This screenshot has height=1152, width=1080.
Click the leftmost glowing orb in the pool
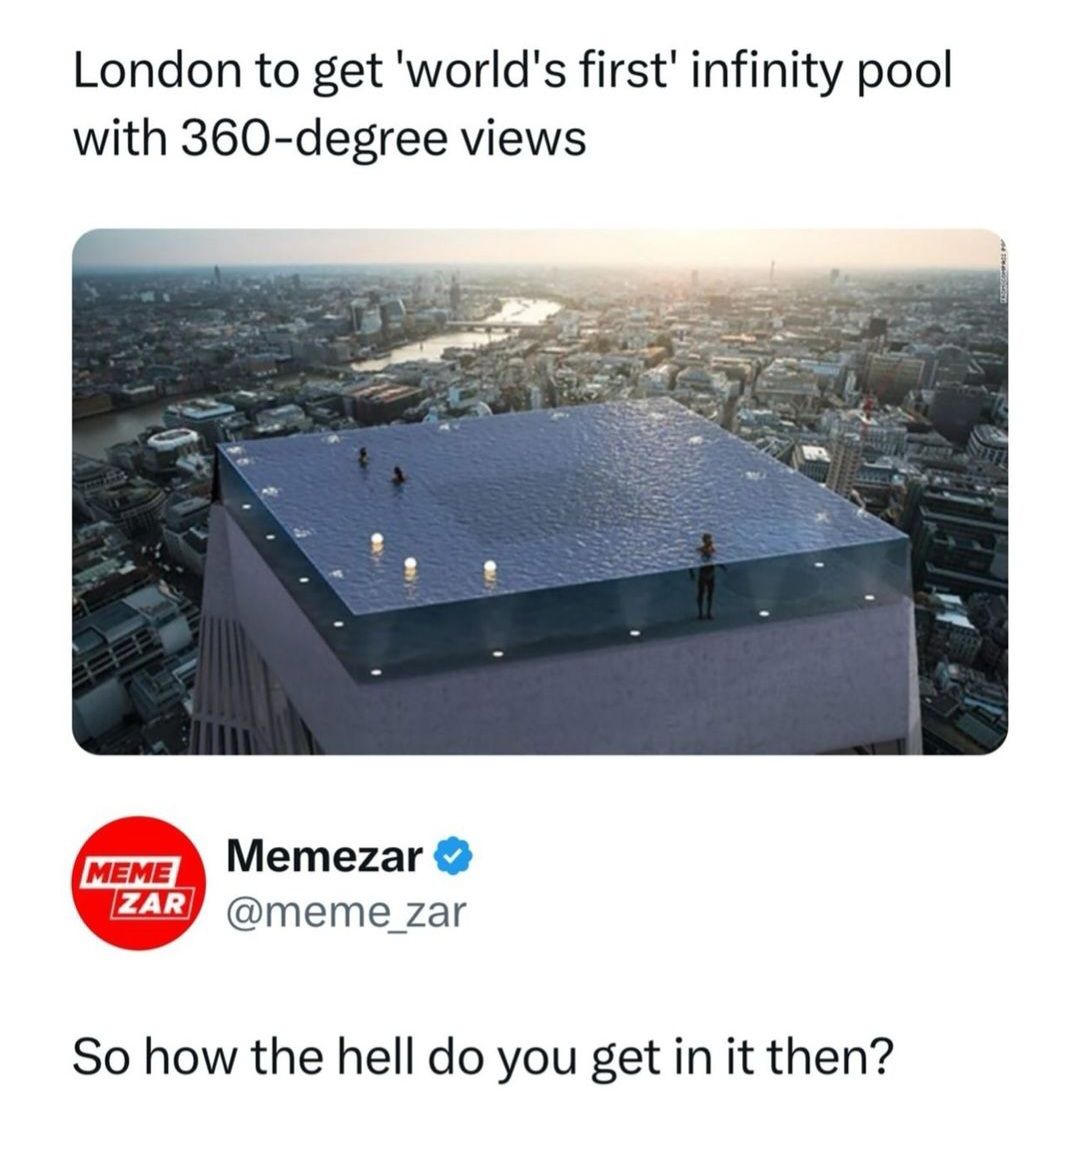[x=378, y=541]
